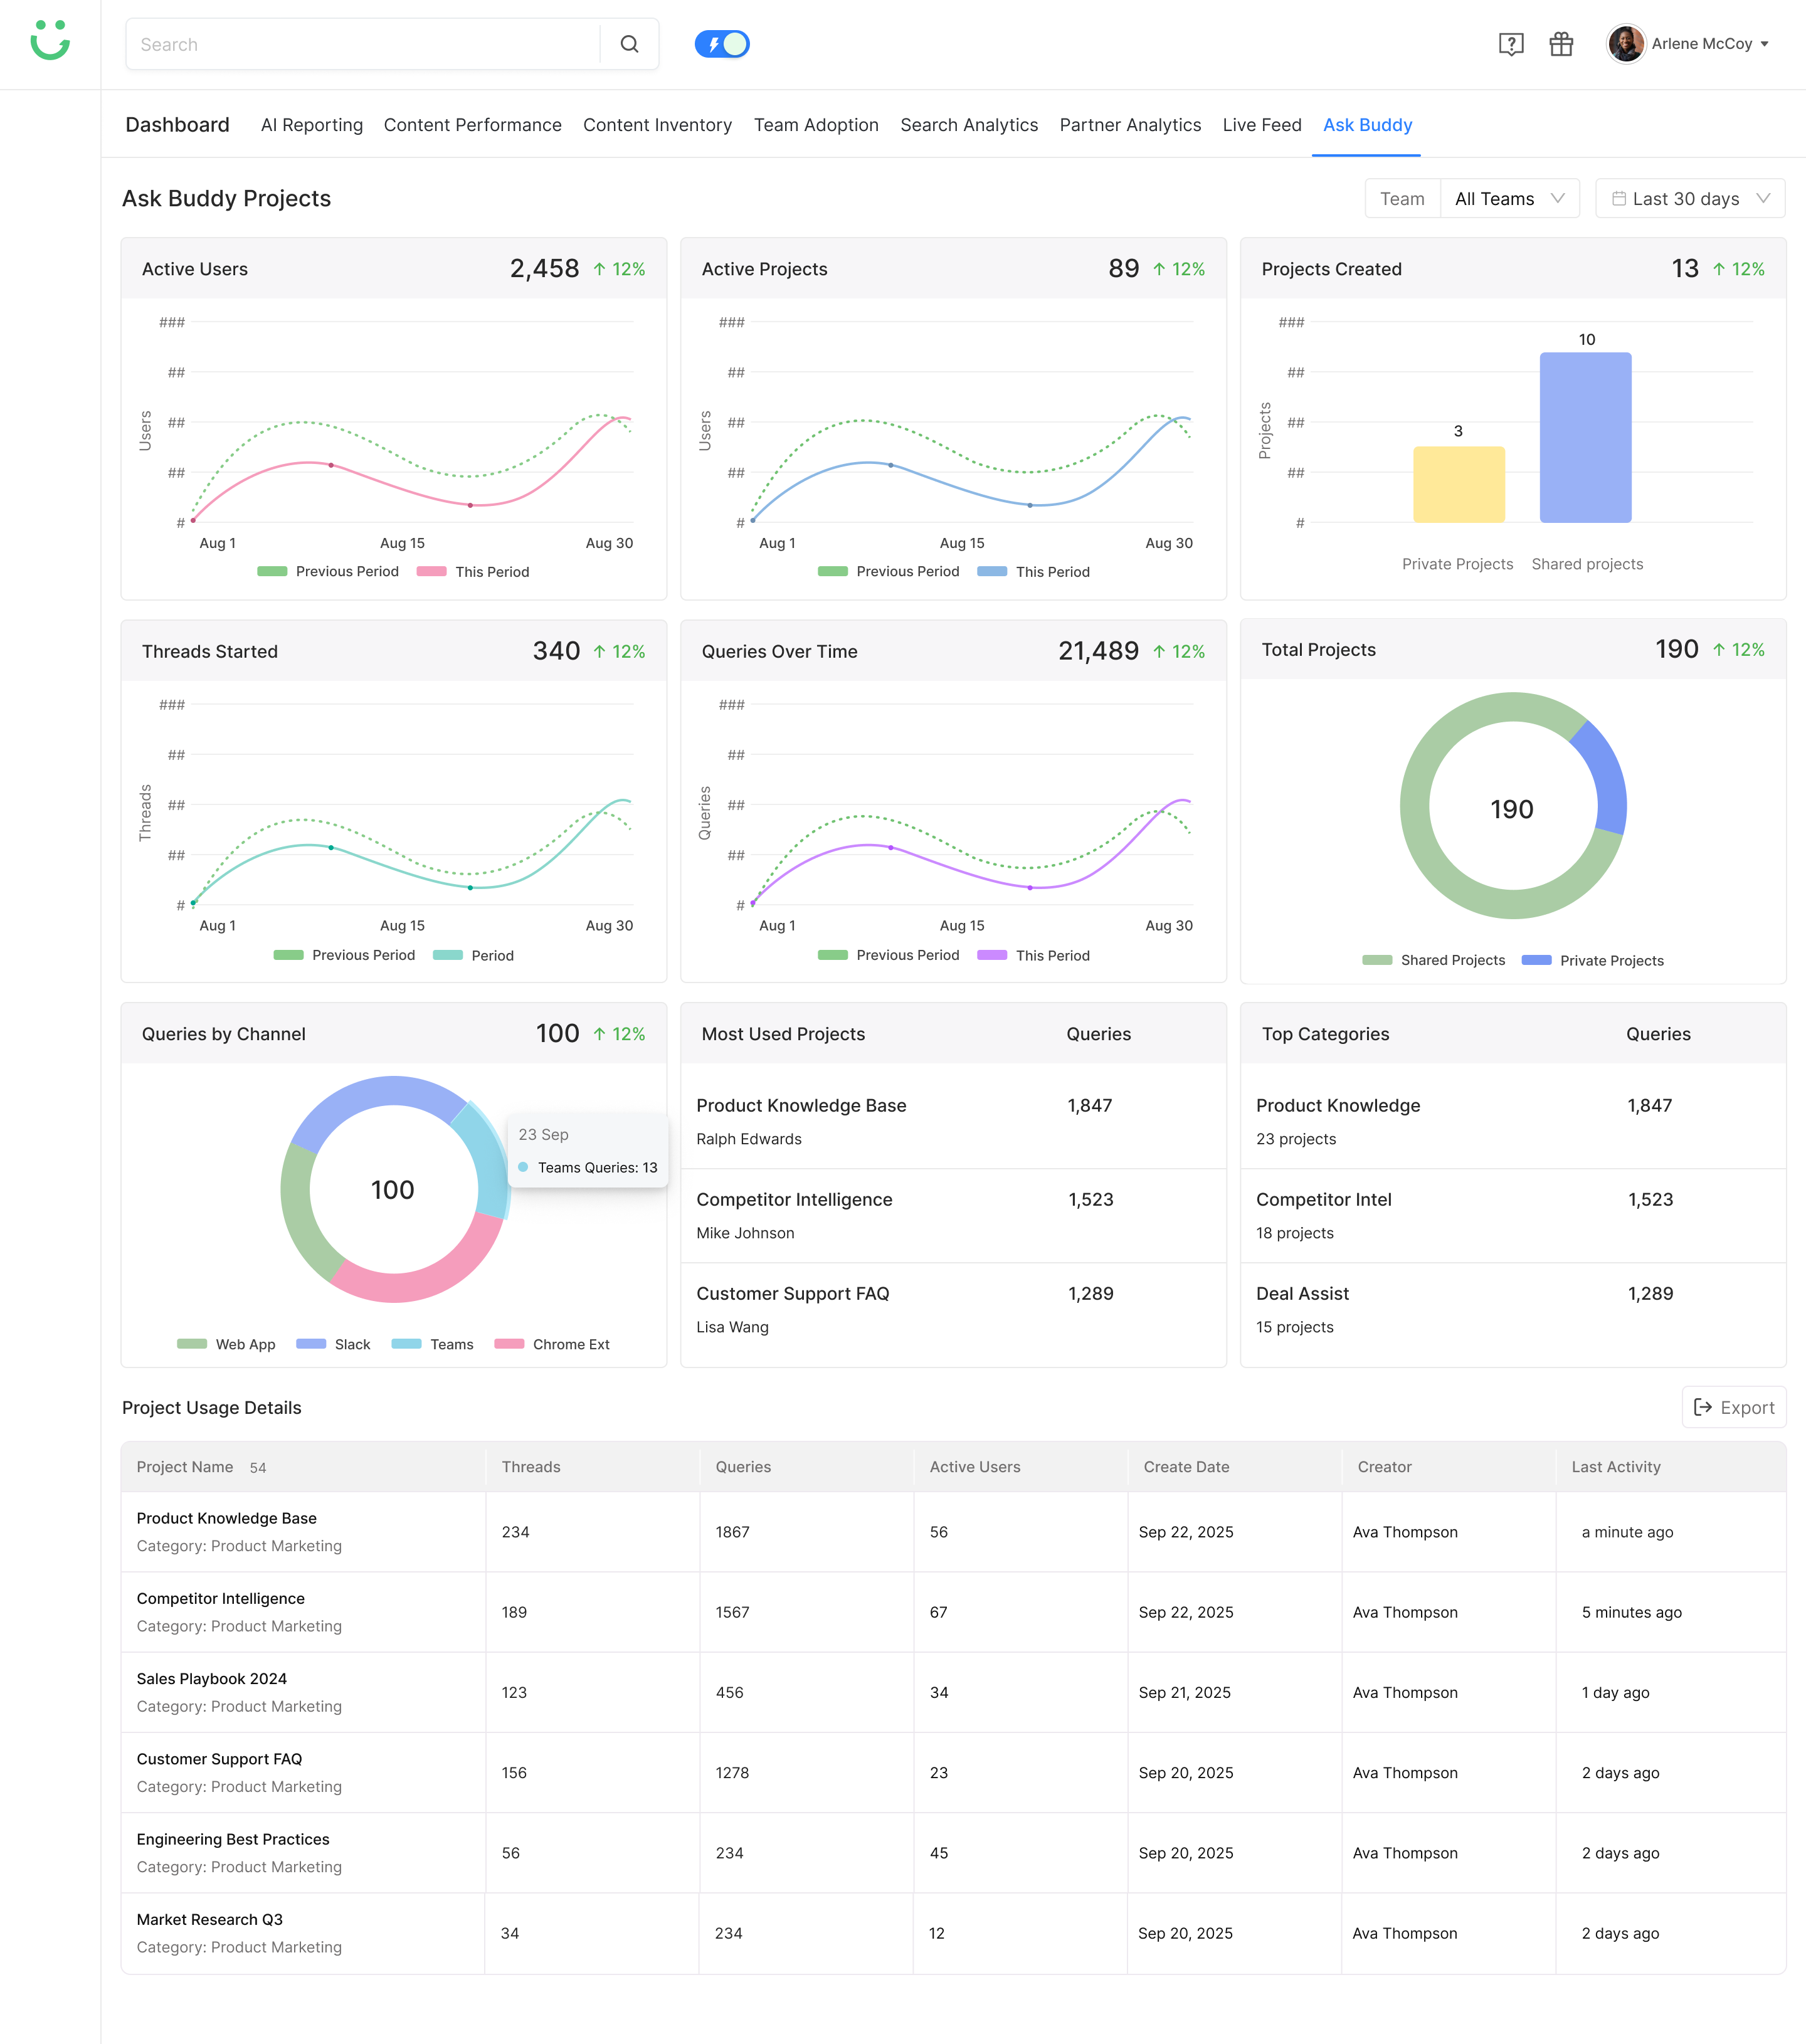Viewport: 1806px width, 2044px height.
Task: Select the Search Analytics tab
Action: click(969, 125)
